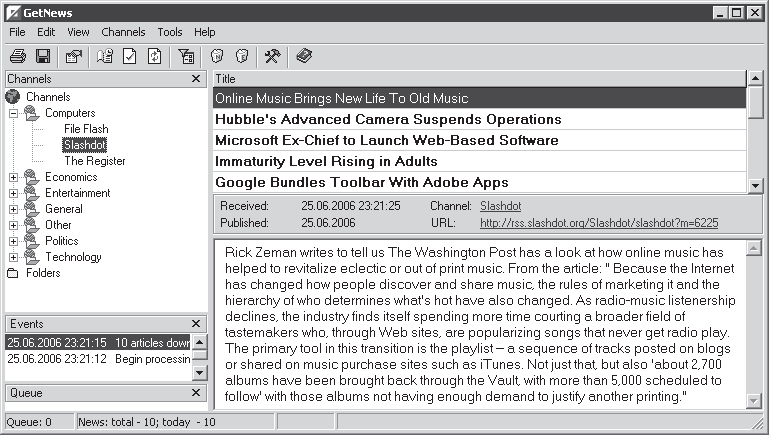The width and height of the screenshot is (769, 435).
Task: Click the Slashdot channel link
Action: pyautogui.click(x=499, y=205)
